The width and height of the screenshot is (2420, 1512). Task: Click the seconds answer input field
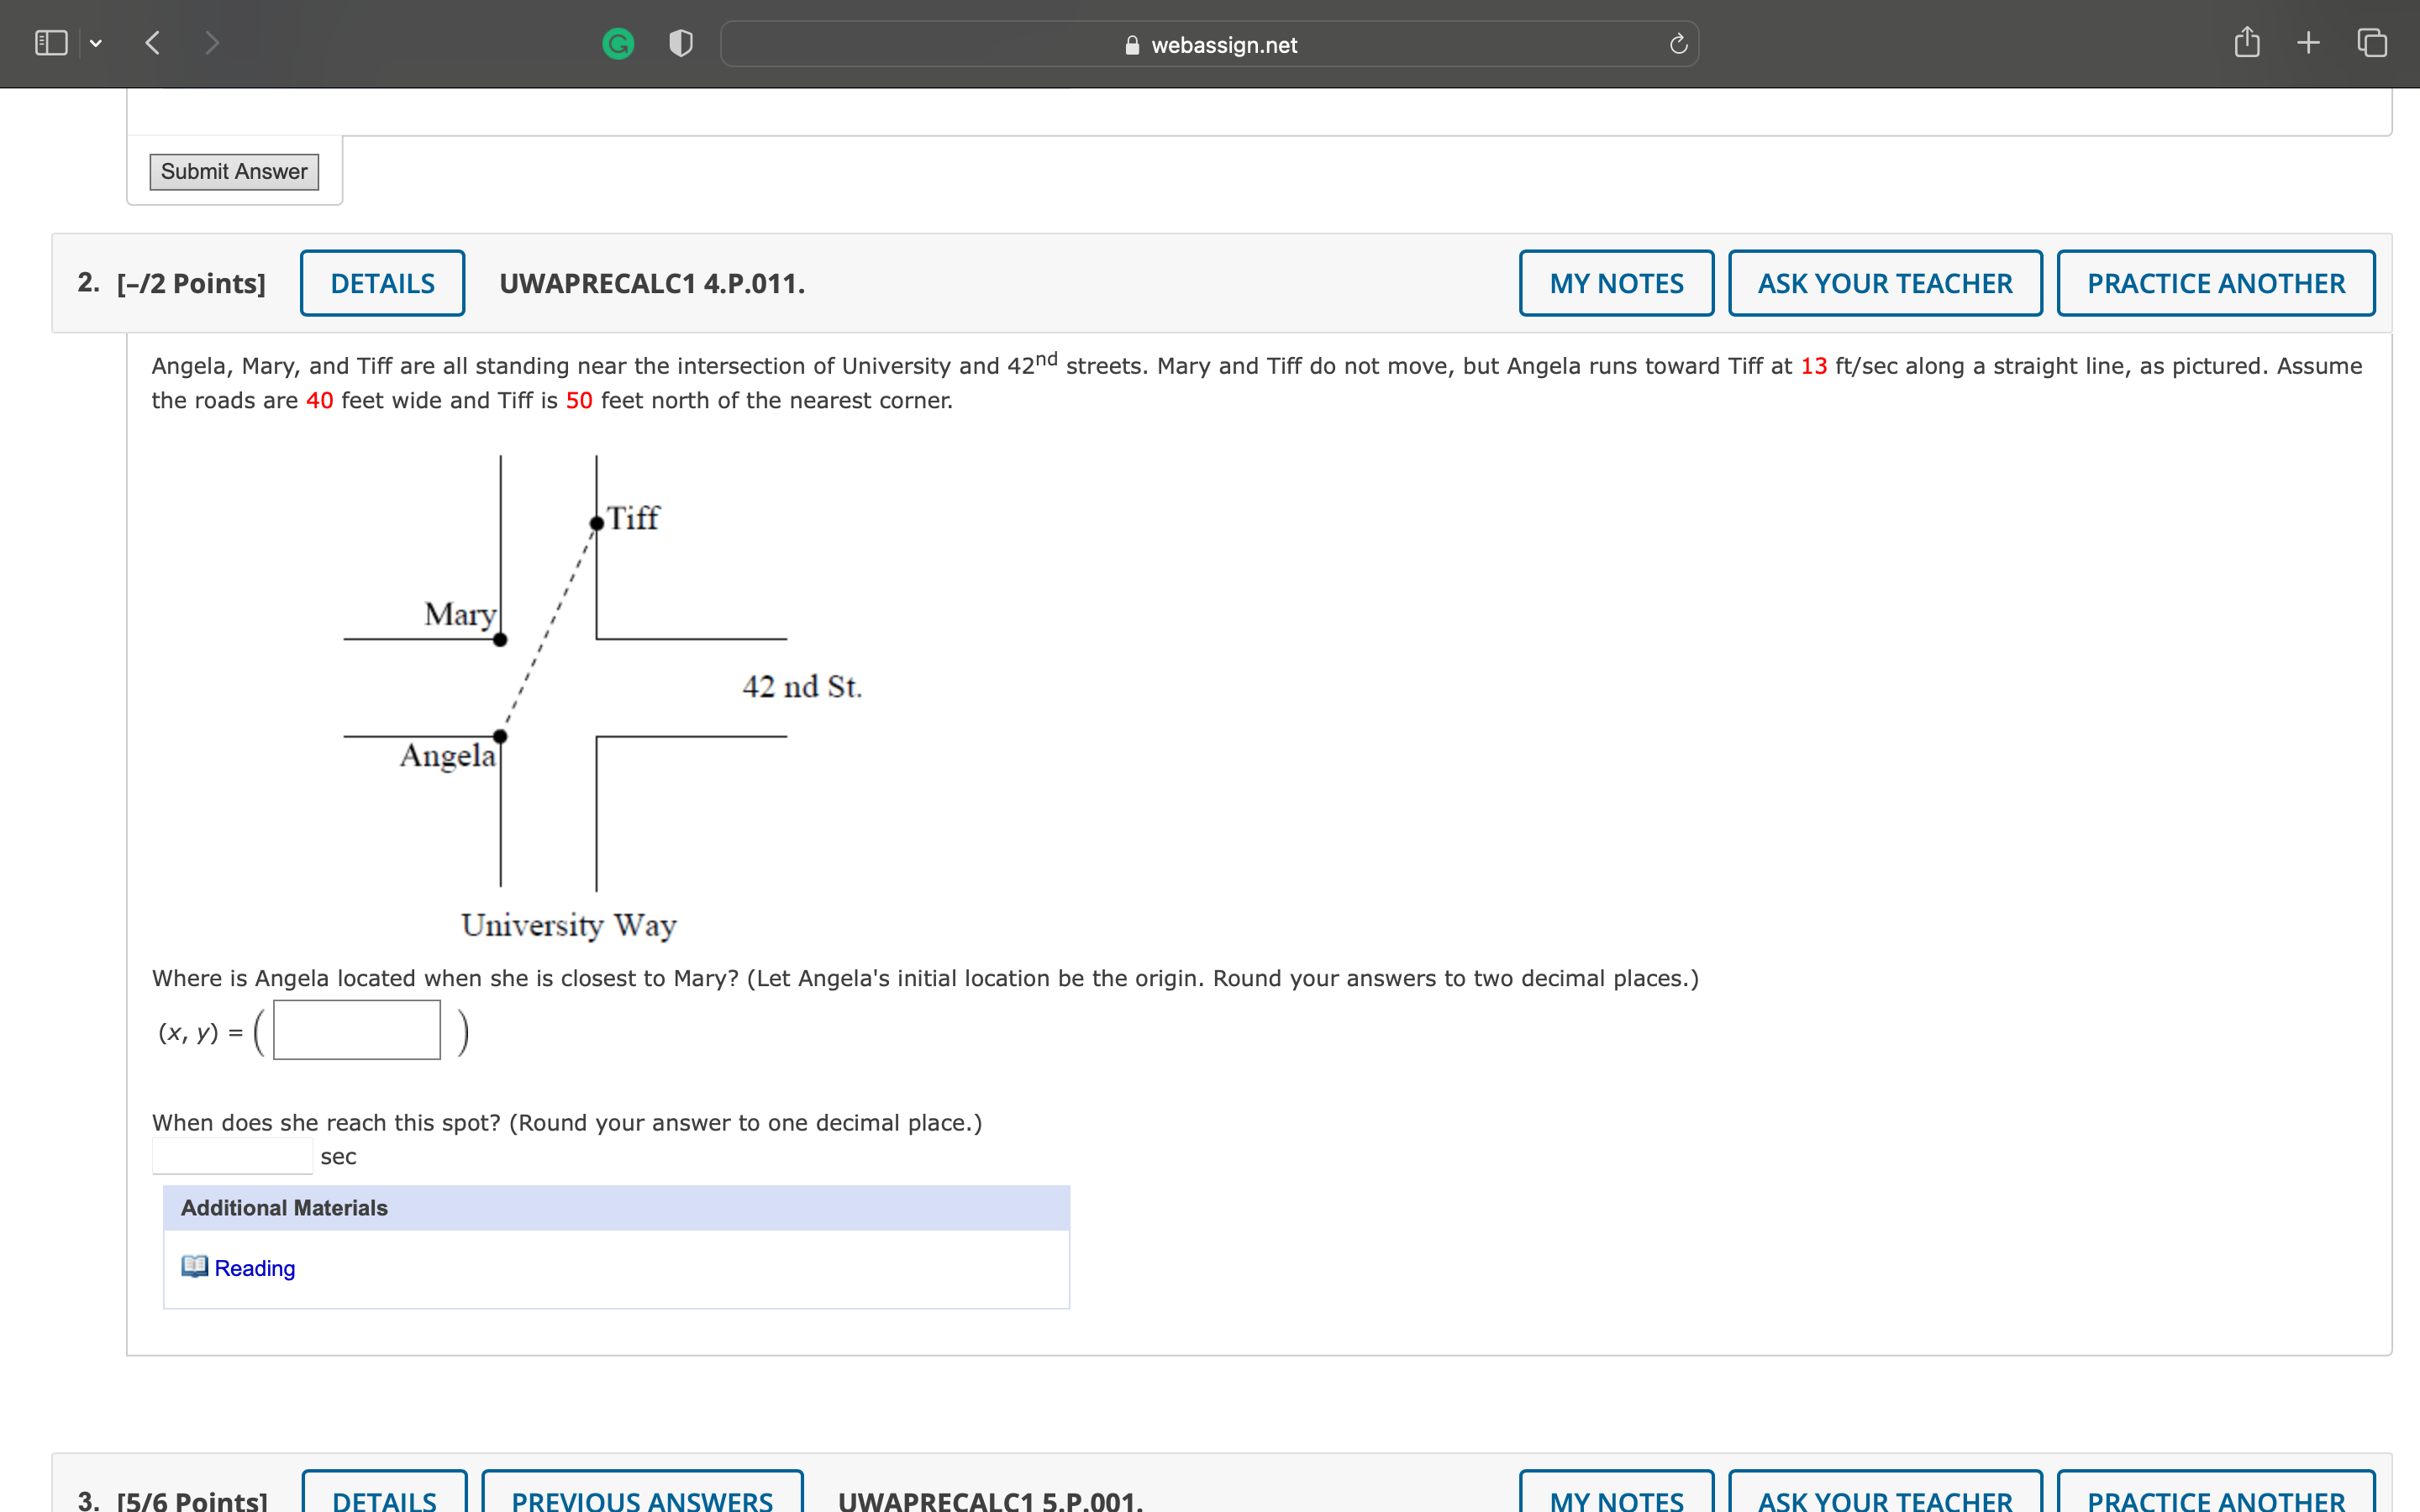point(232,1156)
